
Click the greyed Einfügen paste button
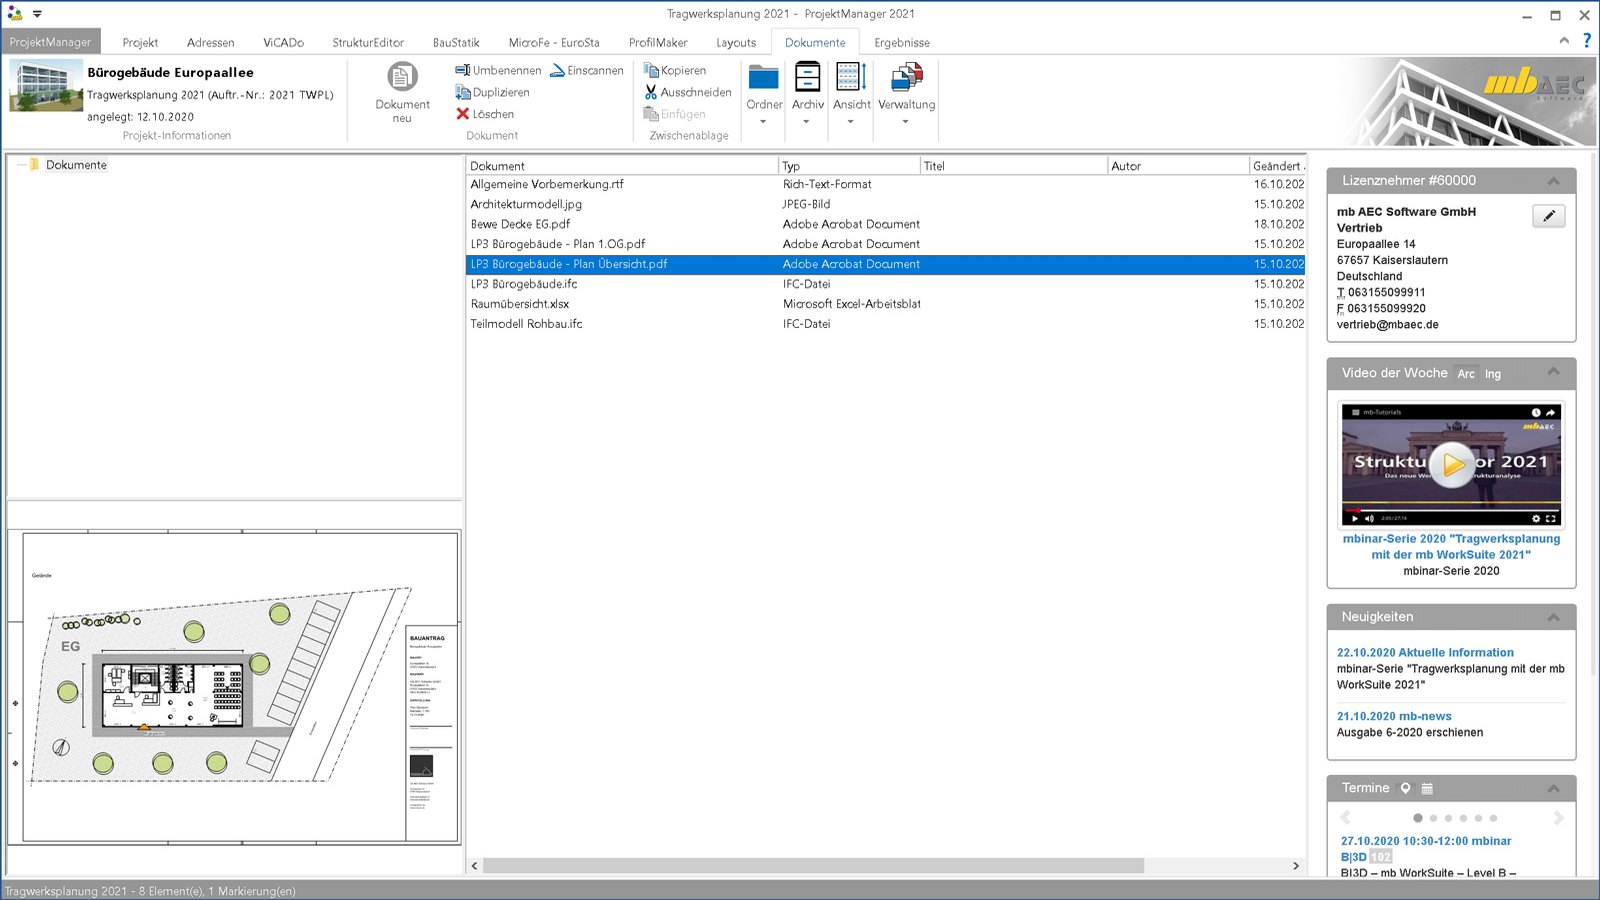pos(675,114)
